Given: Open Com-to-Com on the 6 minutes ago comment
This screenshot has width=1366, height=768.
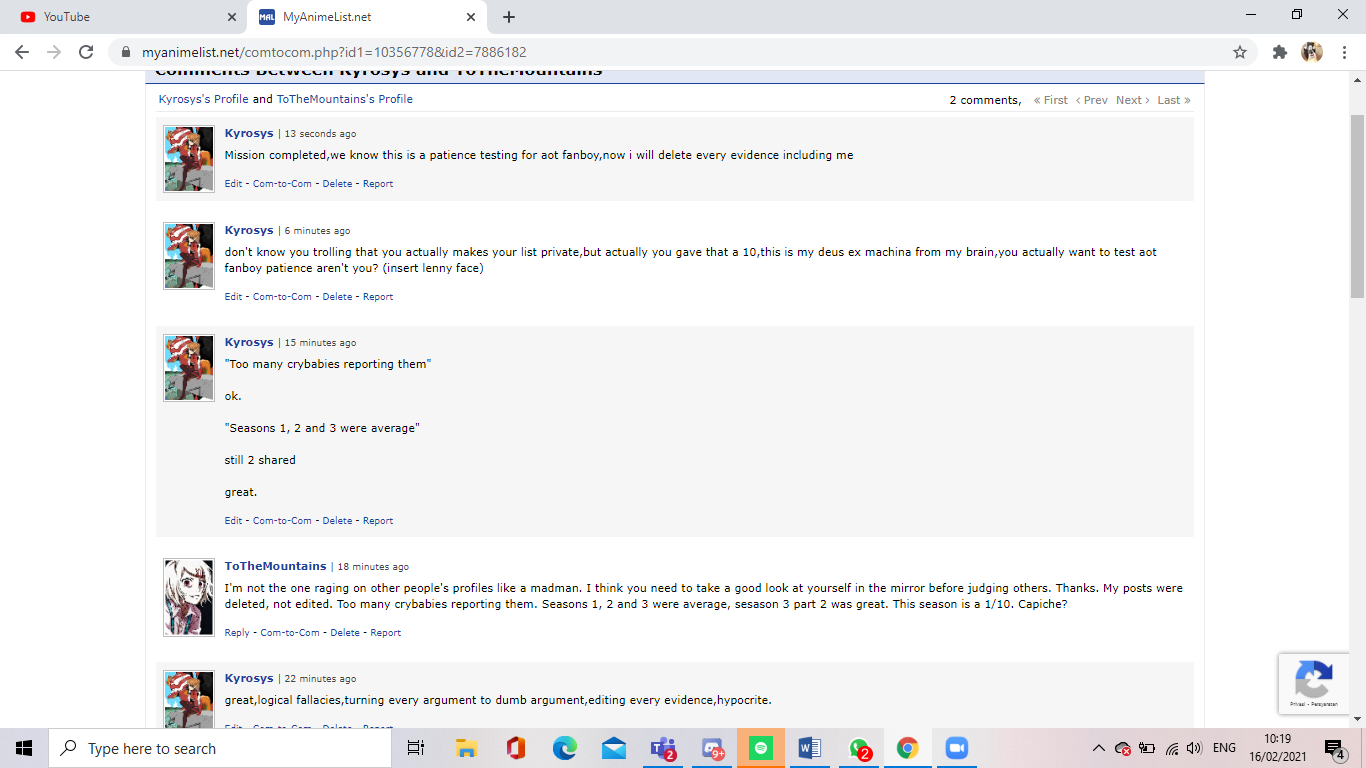Looking at the screenshot, I should (x=282, y=297).
